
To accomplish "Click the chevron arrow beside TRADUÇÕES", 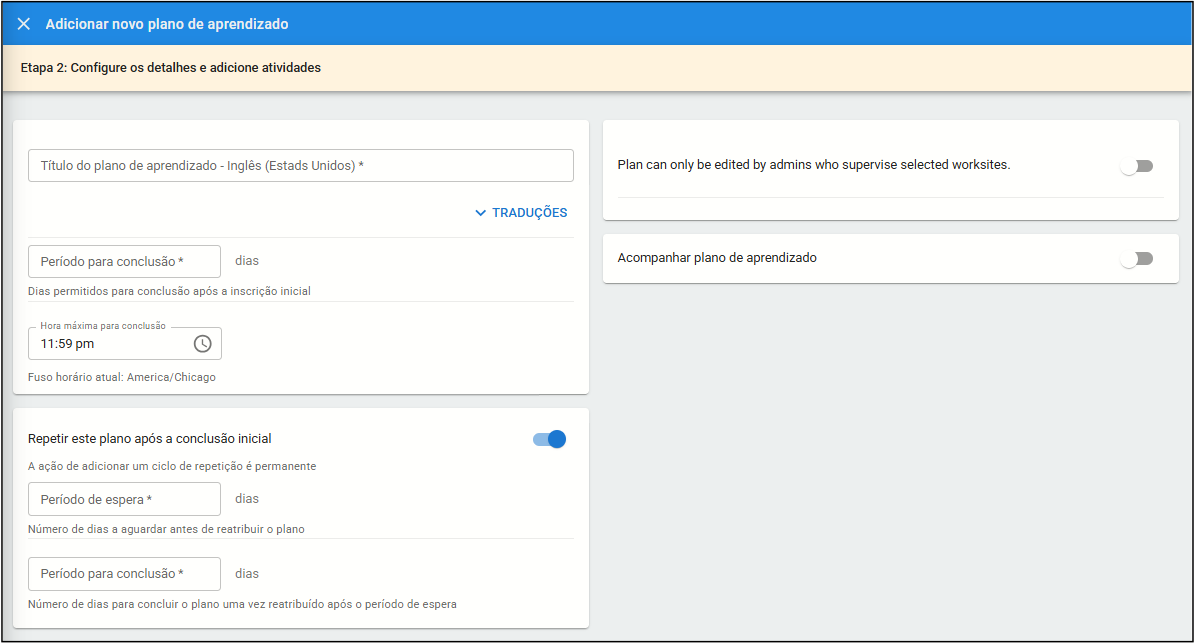I will 481,213.
